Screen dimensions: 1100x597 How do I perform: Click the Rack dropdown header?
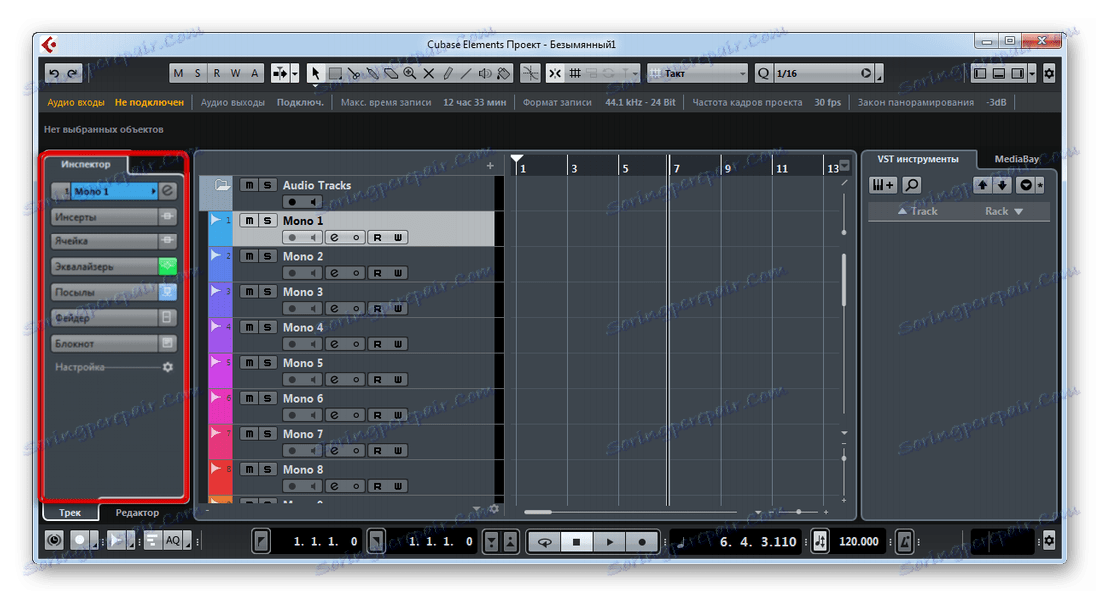(1004, 211)
